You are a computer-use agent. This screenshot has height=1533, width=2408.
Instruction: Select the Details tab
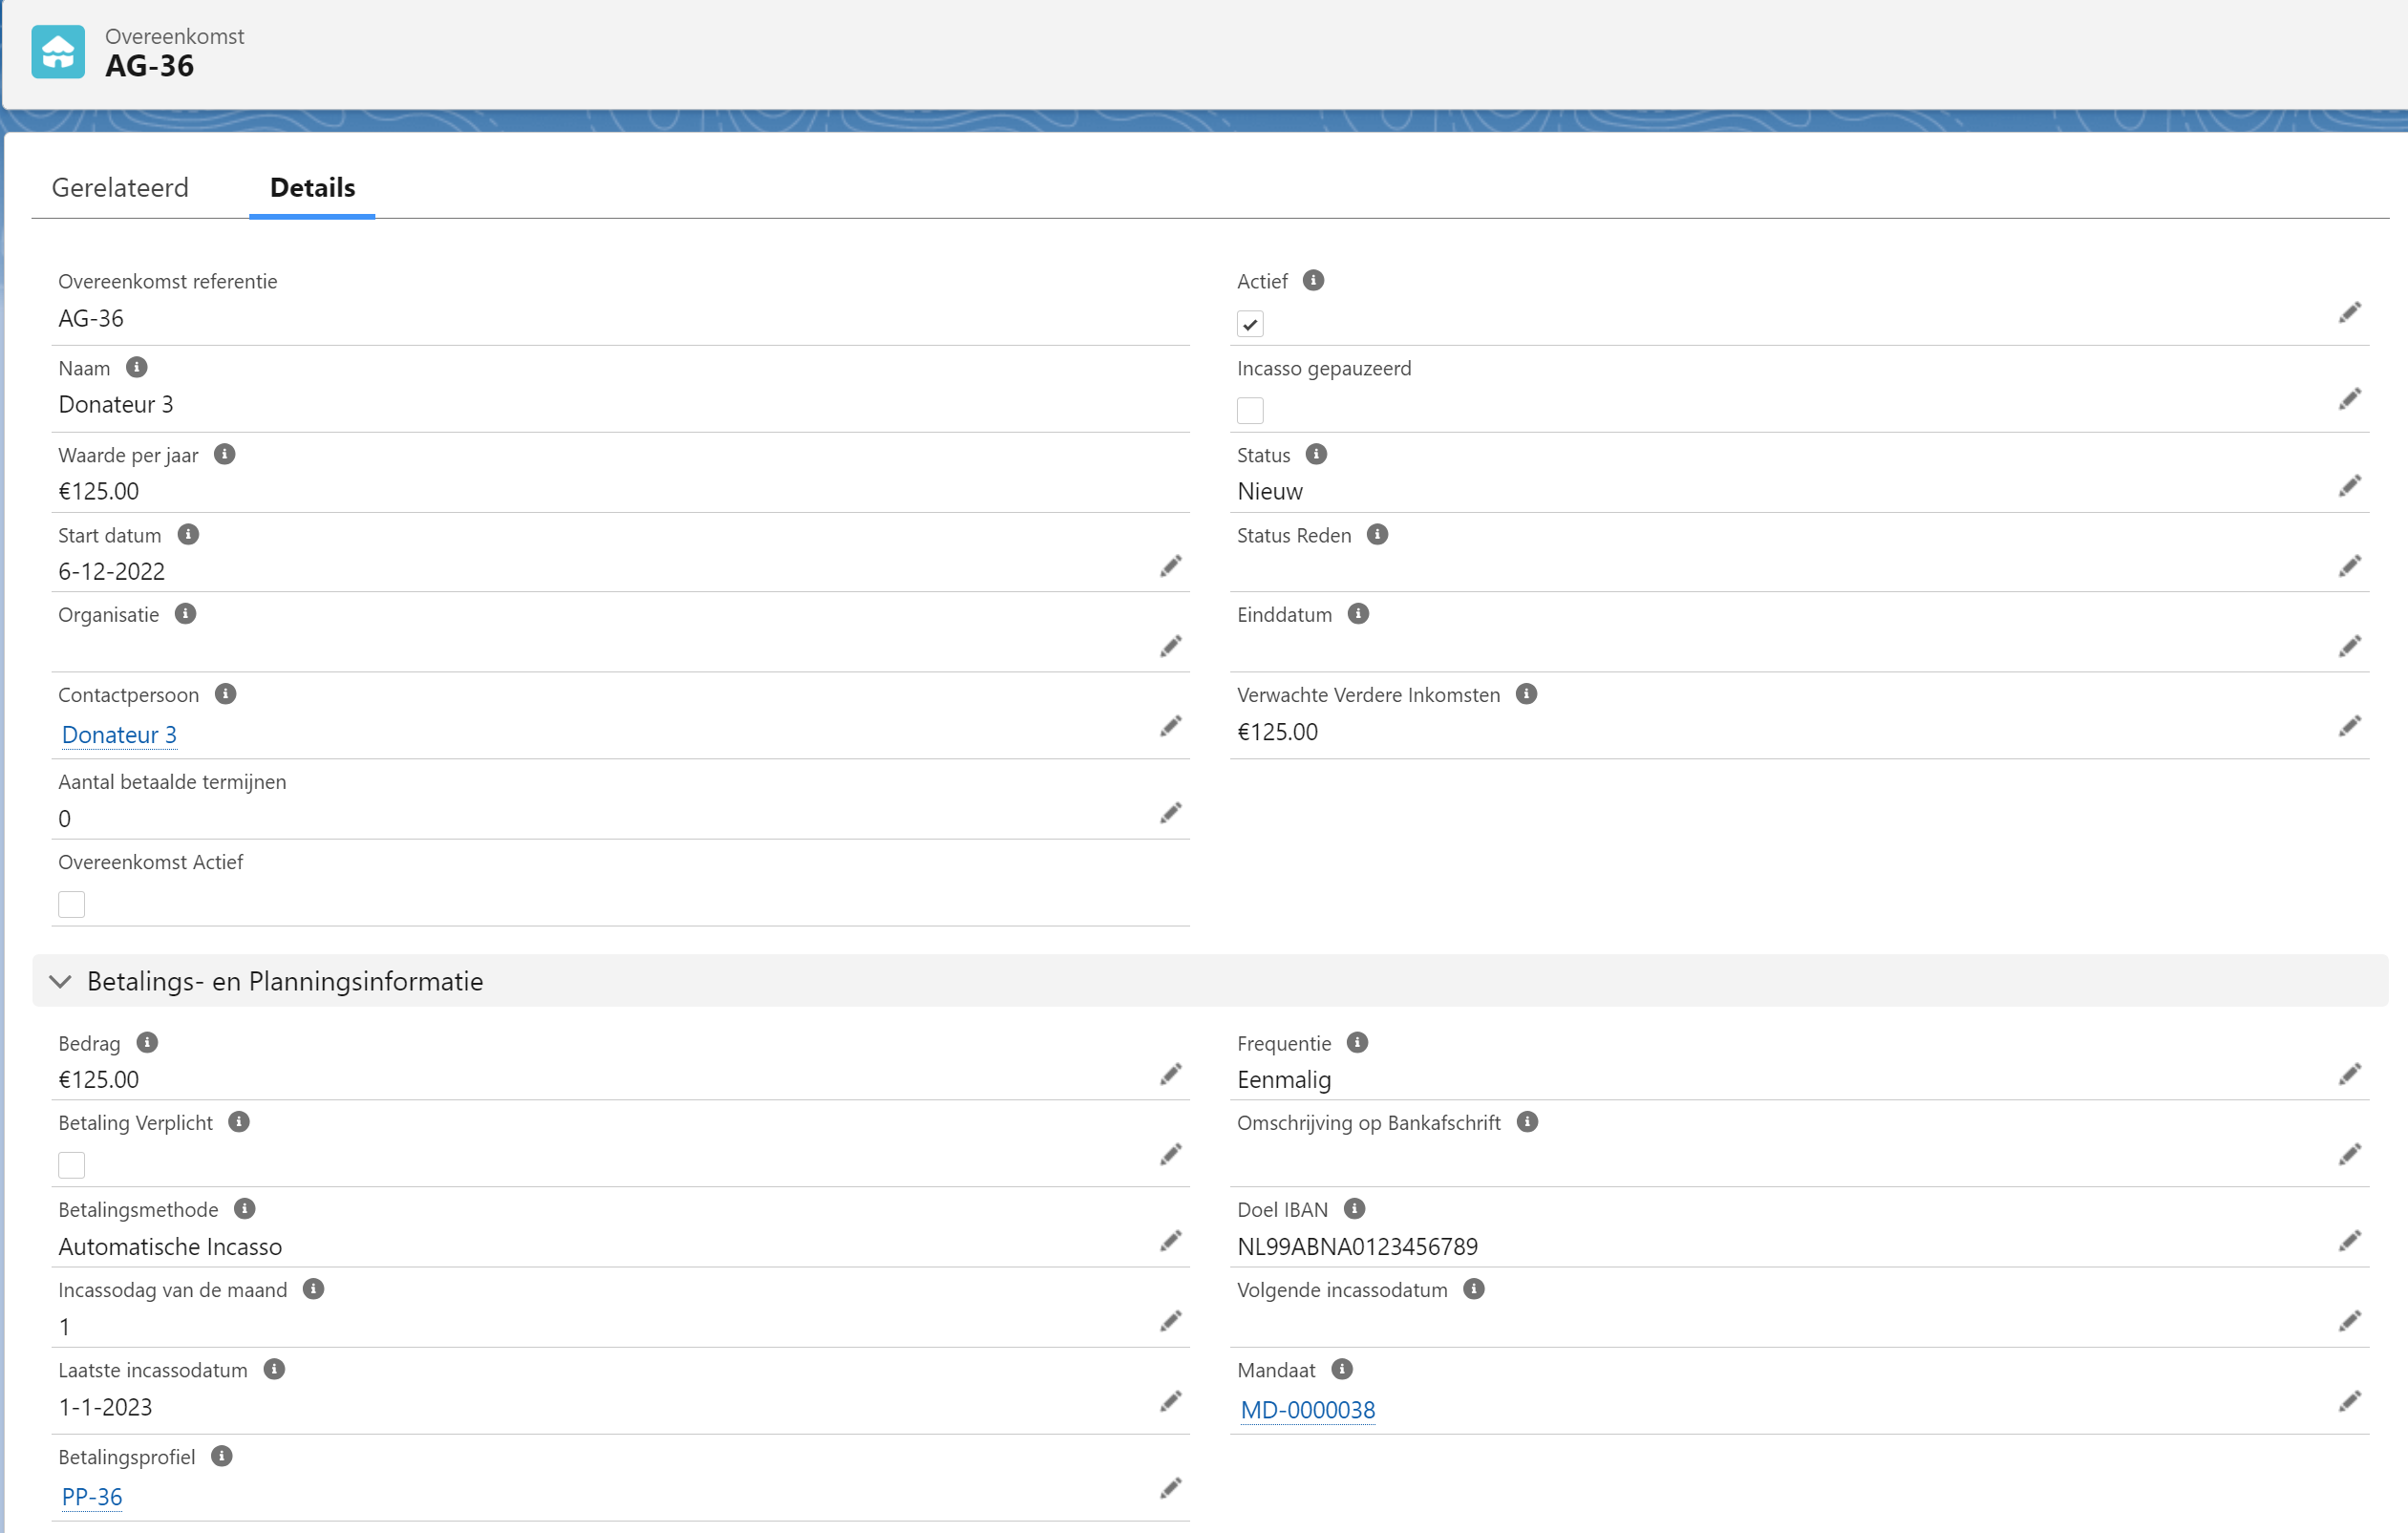pos(312,188)
